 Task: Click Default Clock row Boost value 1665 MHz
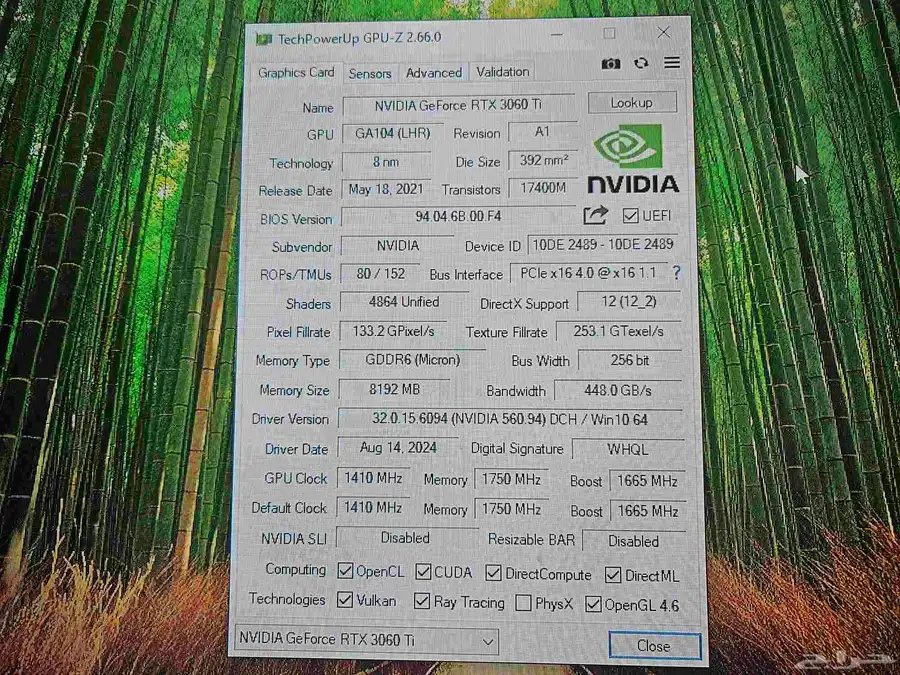tap(647, 511)
